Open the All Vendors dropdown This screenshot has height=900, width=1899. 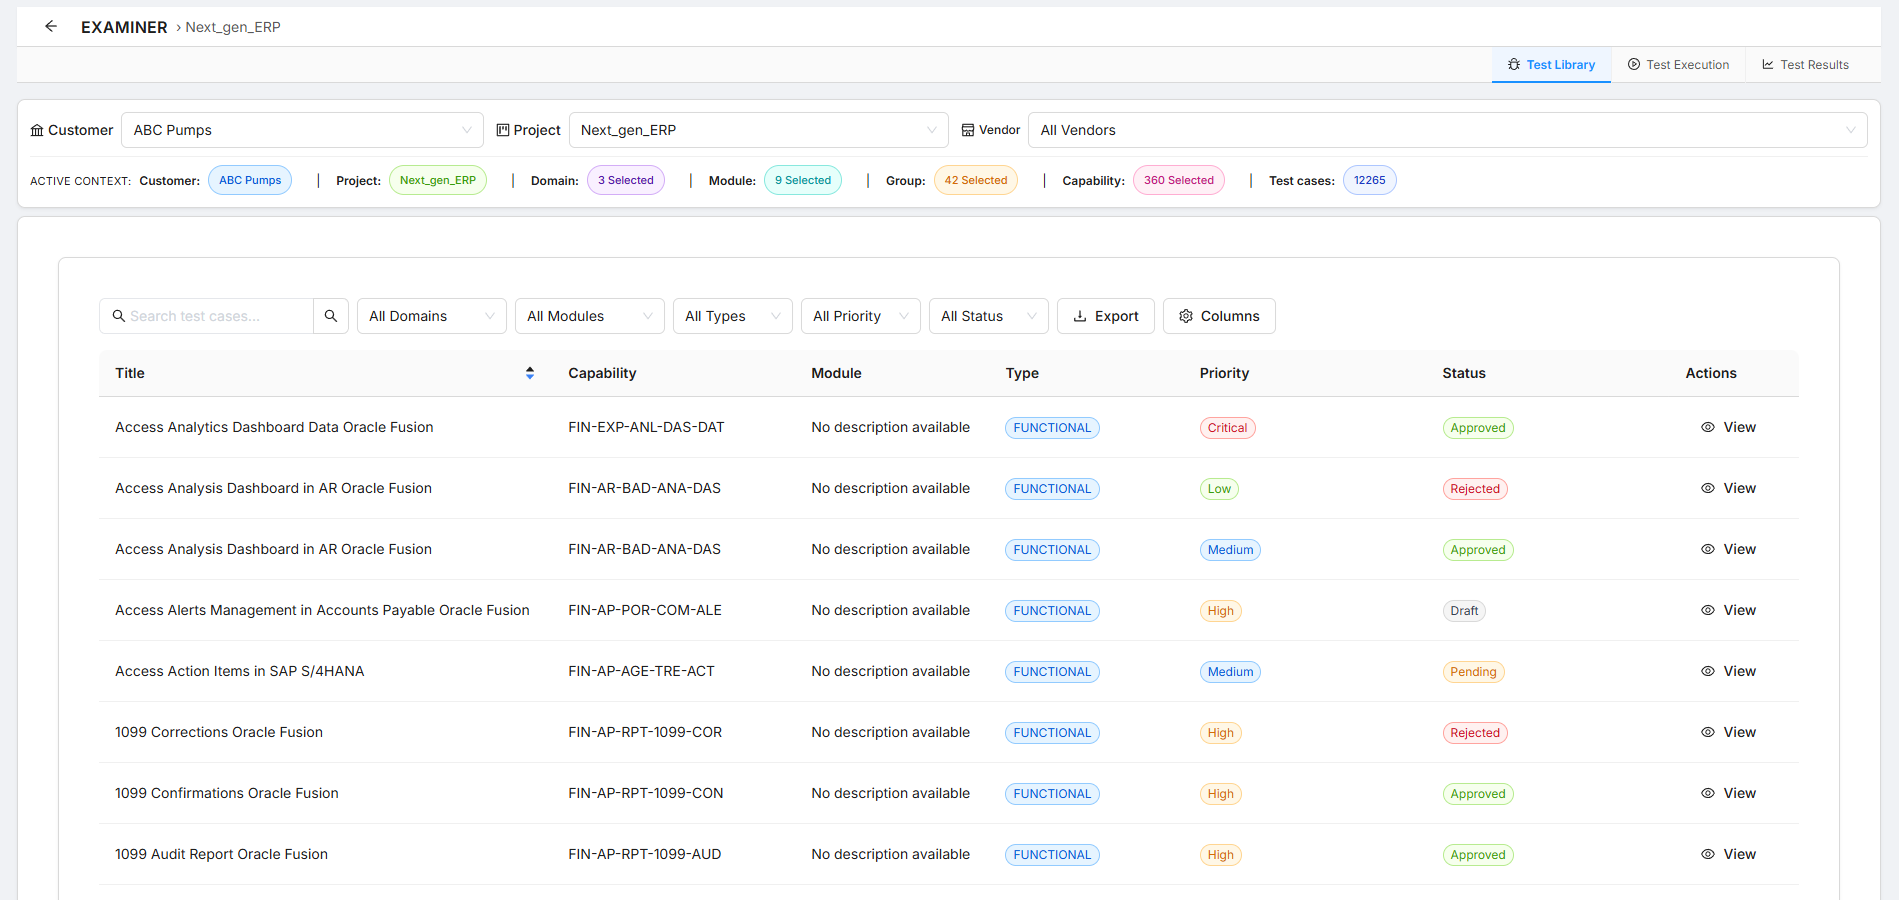1446,130
